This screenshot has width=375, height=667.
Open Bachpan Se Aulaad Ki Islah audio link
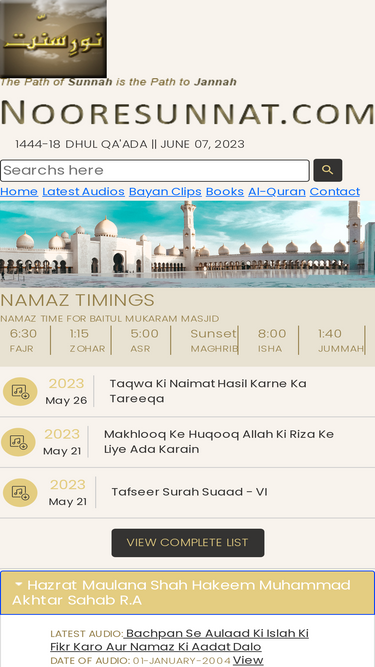coord(179,640)
